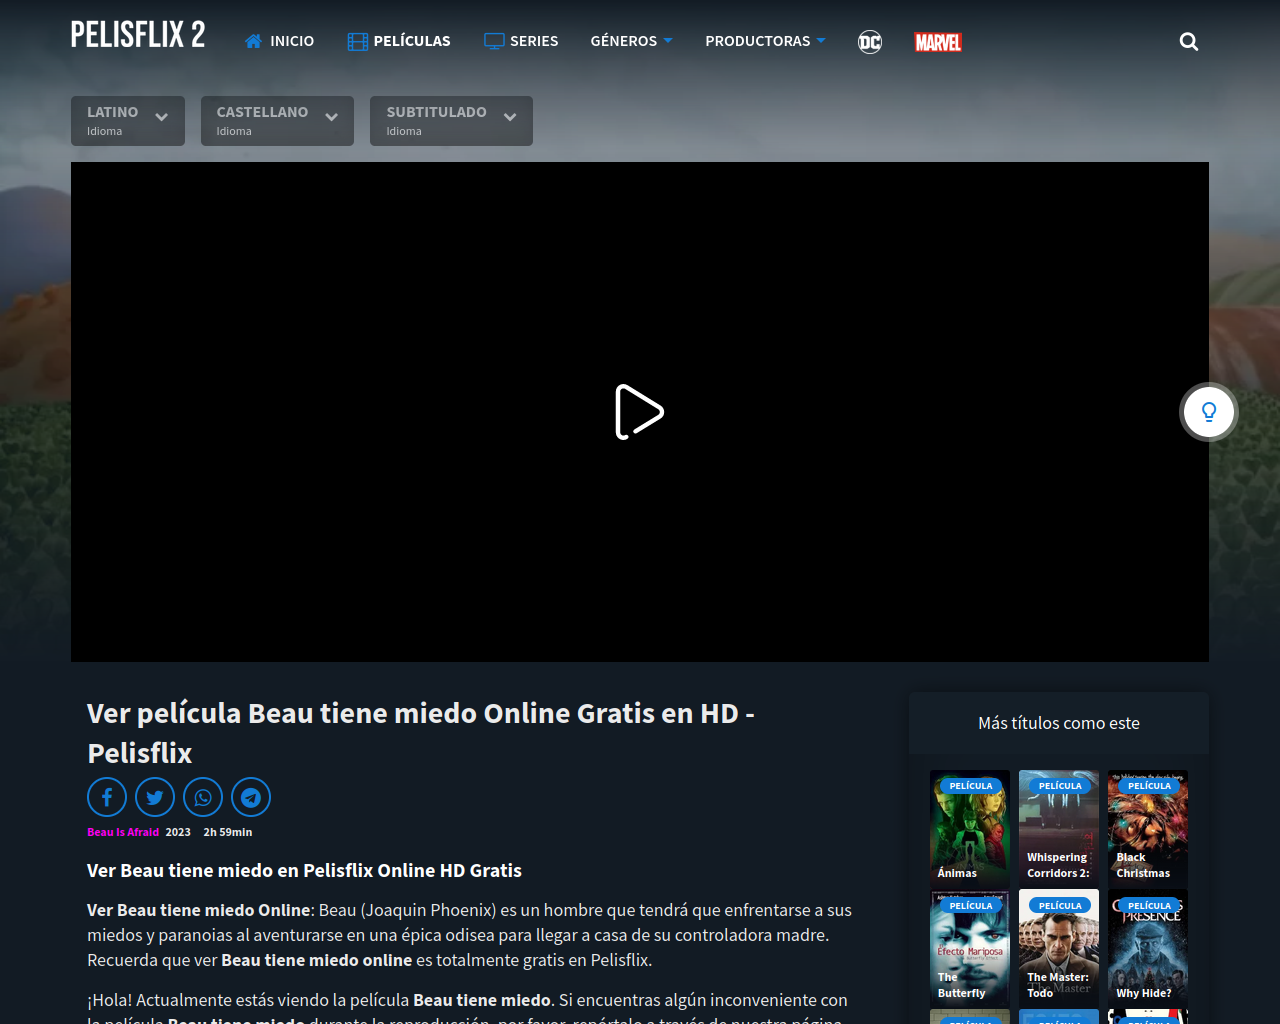
Task: Click the 2023 release year text
Action: 178,832
